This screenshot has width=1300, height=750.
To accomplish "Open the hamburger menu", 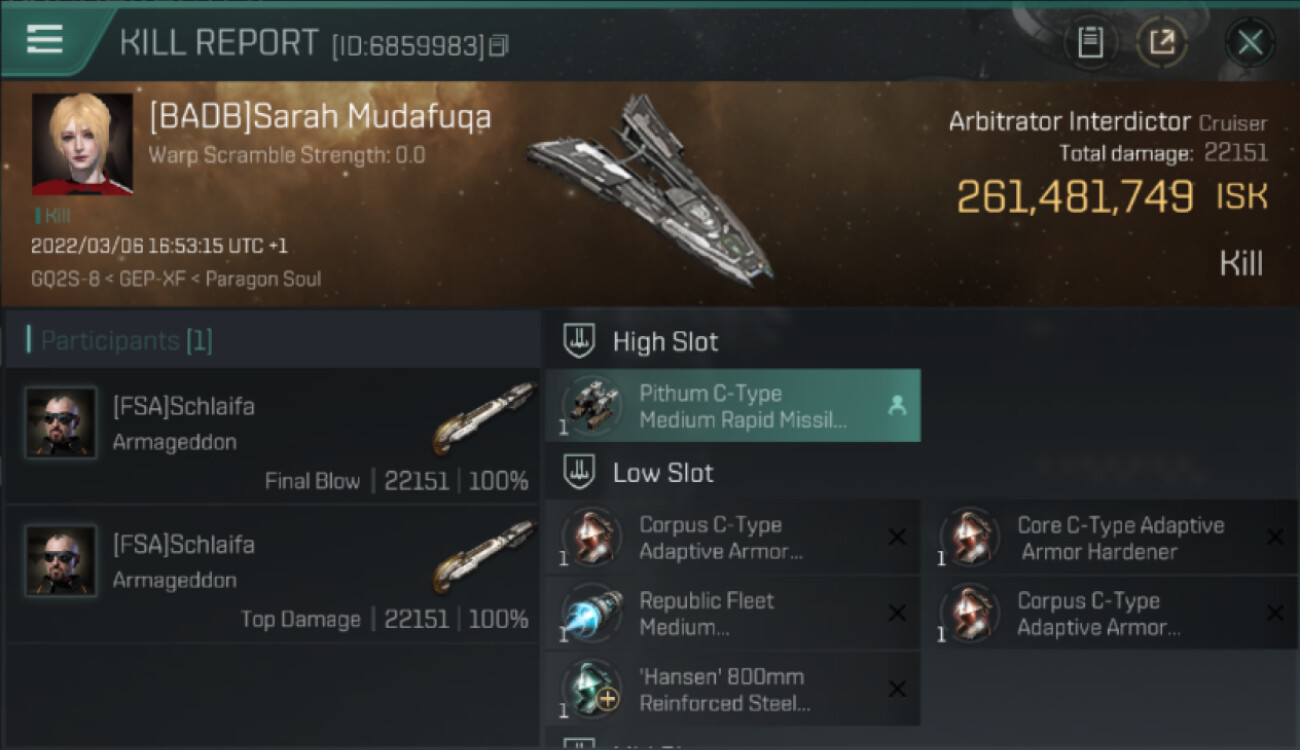I will [x=45, y=40].
